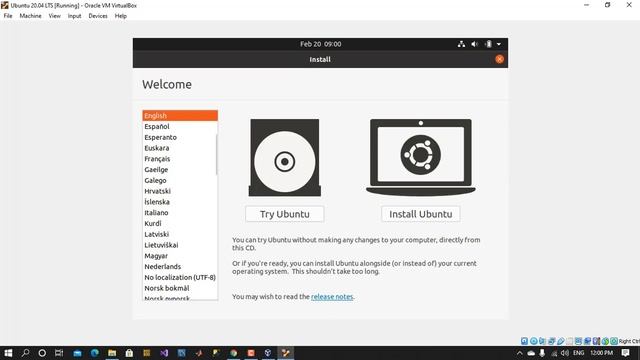The height and width of the screenshot is (360, 640).
Task: Click VirtualBox mouse integration status indicator
Action: point(605,341)
